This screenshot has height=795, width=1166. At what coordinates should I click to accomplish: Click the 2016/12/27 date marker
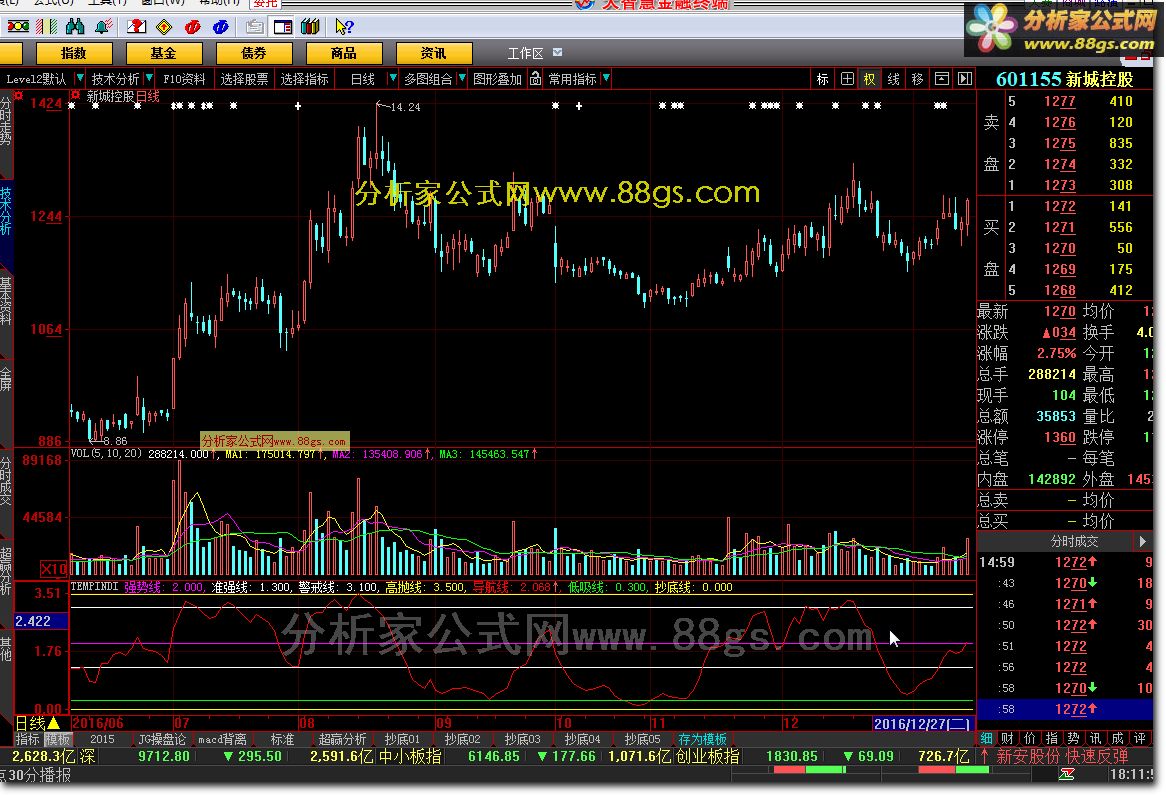(922, 723)
